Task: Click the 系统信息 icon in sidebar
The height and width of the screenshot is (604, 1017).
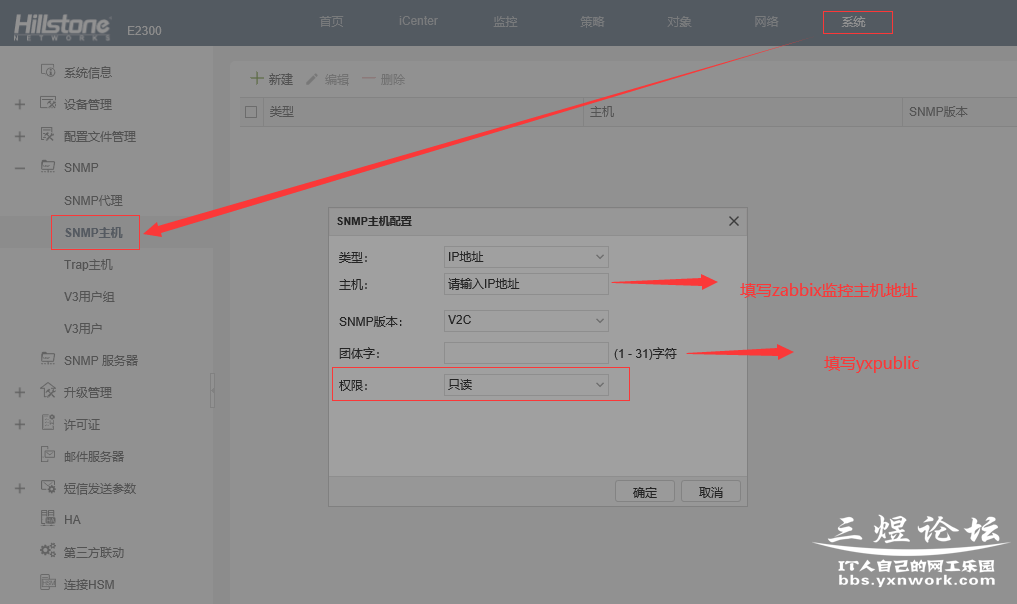Action: point(48,70)
